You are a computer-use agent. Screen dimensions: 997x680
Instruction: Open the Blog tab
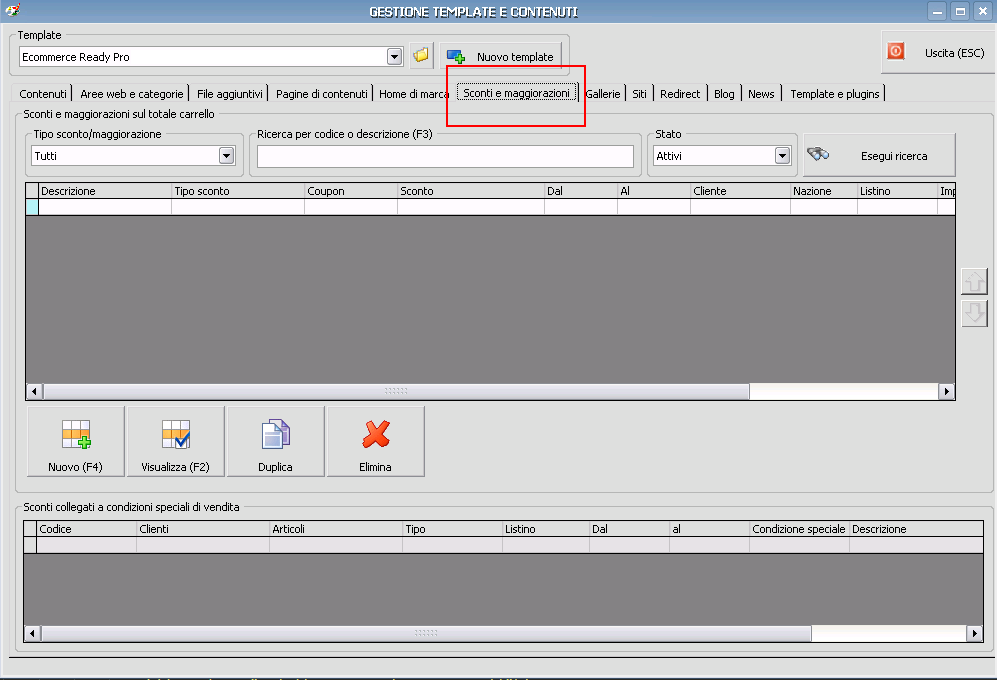point(724,94)
